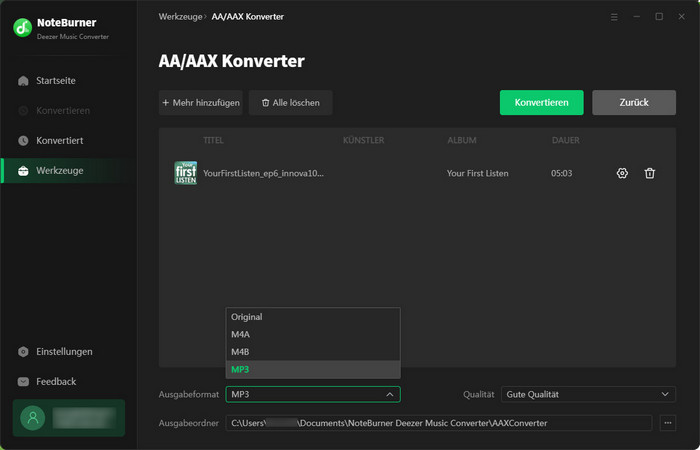Click Werkzeuge in the breadcrumb
700x450 pixels.
180,17
